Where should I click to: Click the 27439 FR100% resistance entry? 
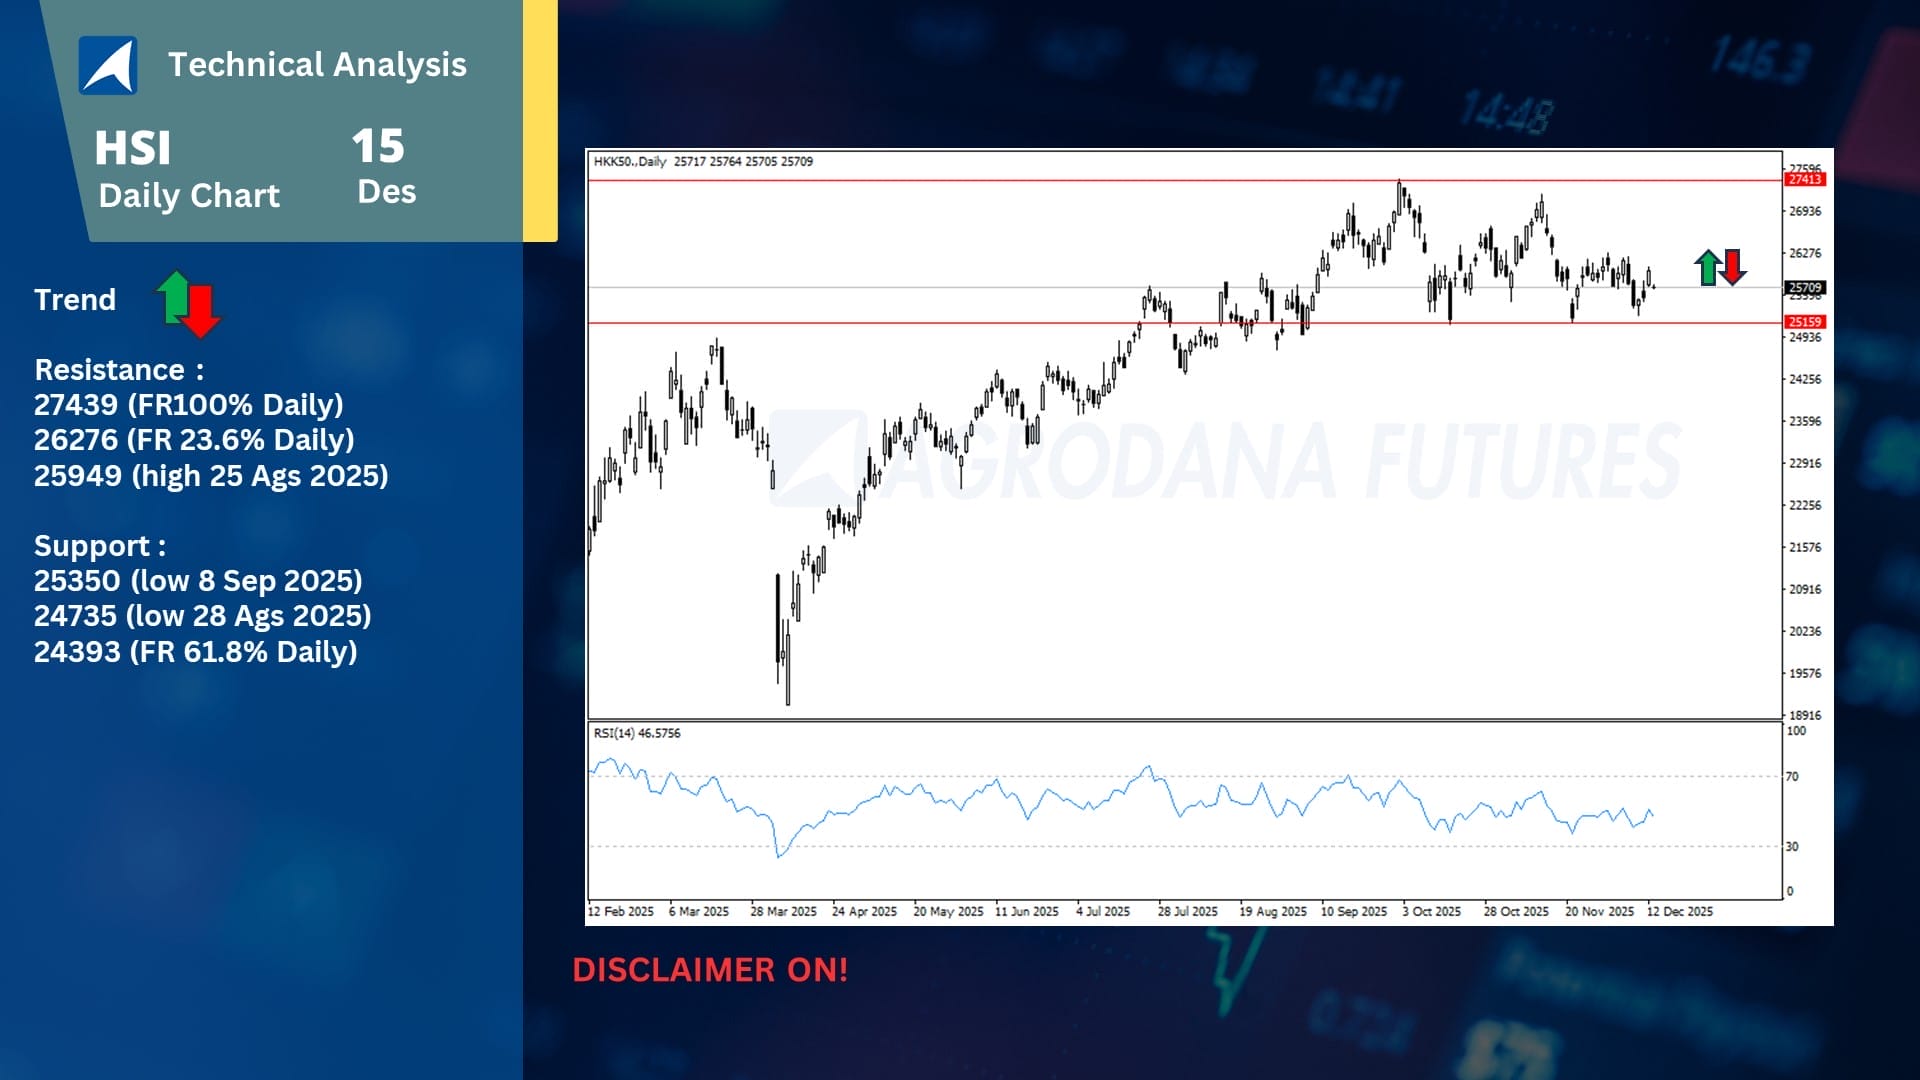click(188, 404)
